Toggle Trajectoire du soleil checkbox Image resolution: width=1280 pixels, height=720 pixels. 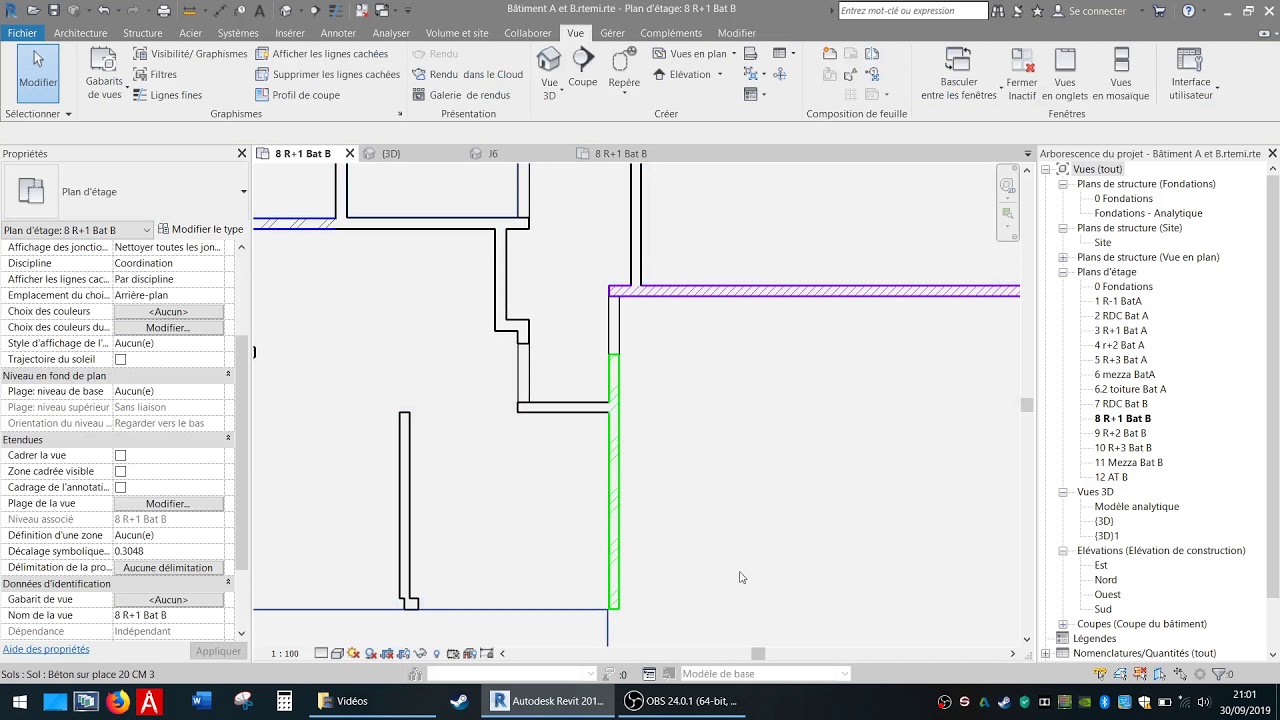point(120,359)
